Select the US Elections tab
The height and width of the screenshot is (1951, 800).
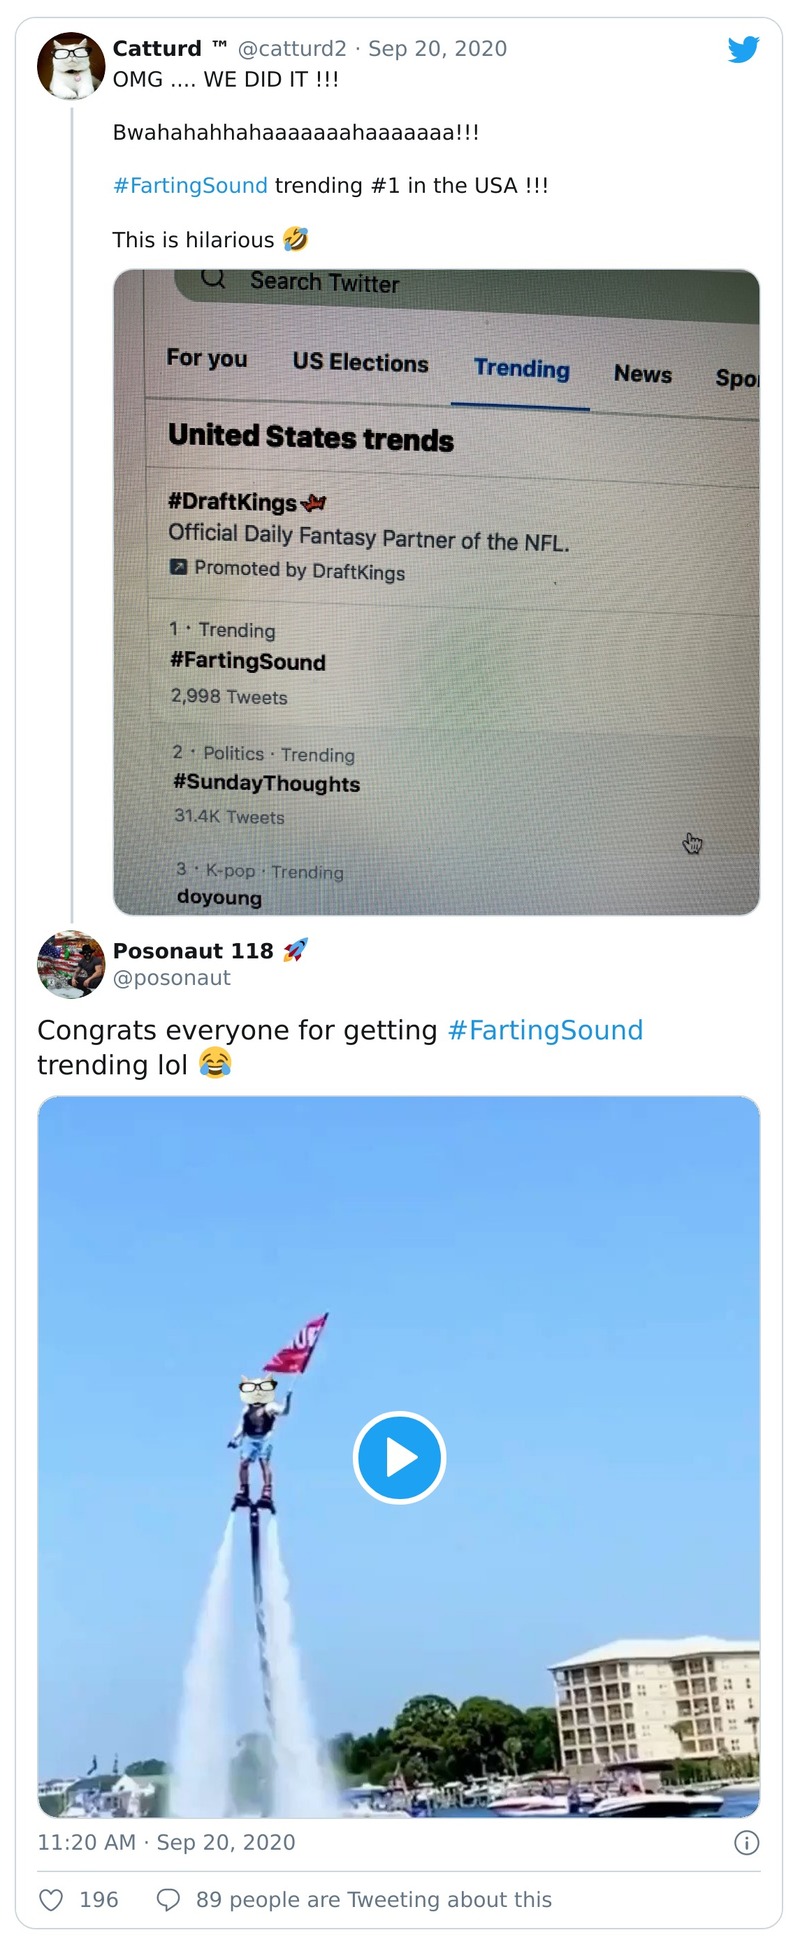pos(360,362)
